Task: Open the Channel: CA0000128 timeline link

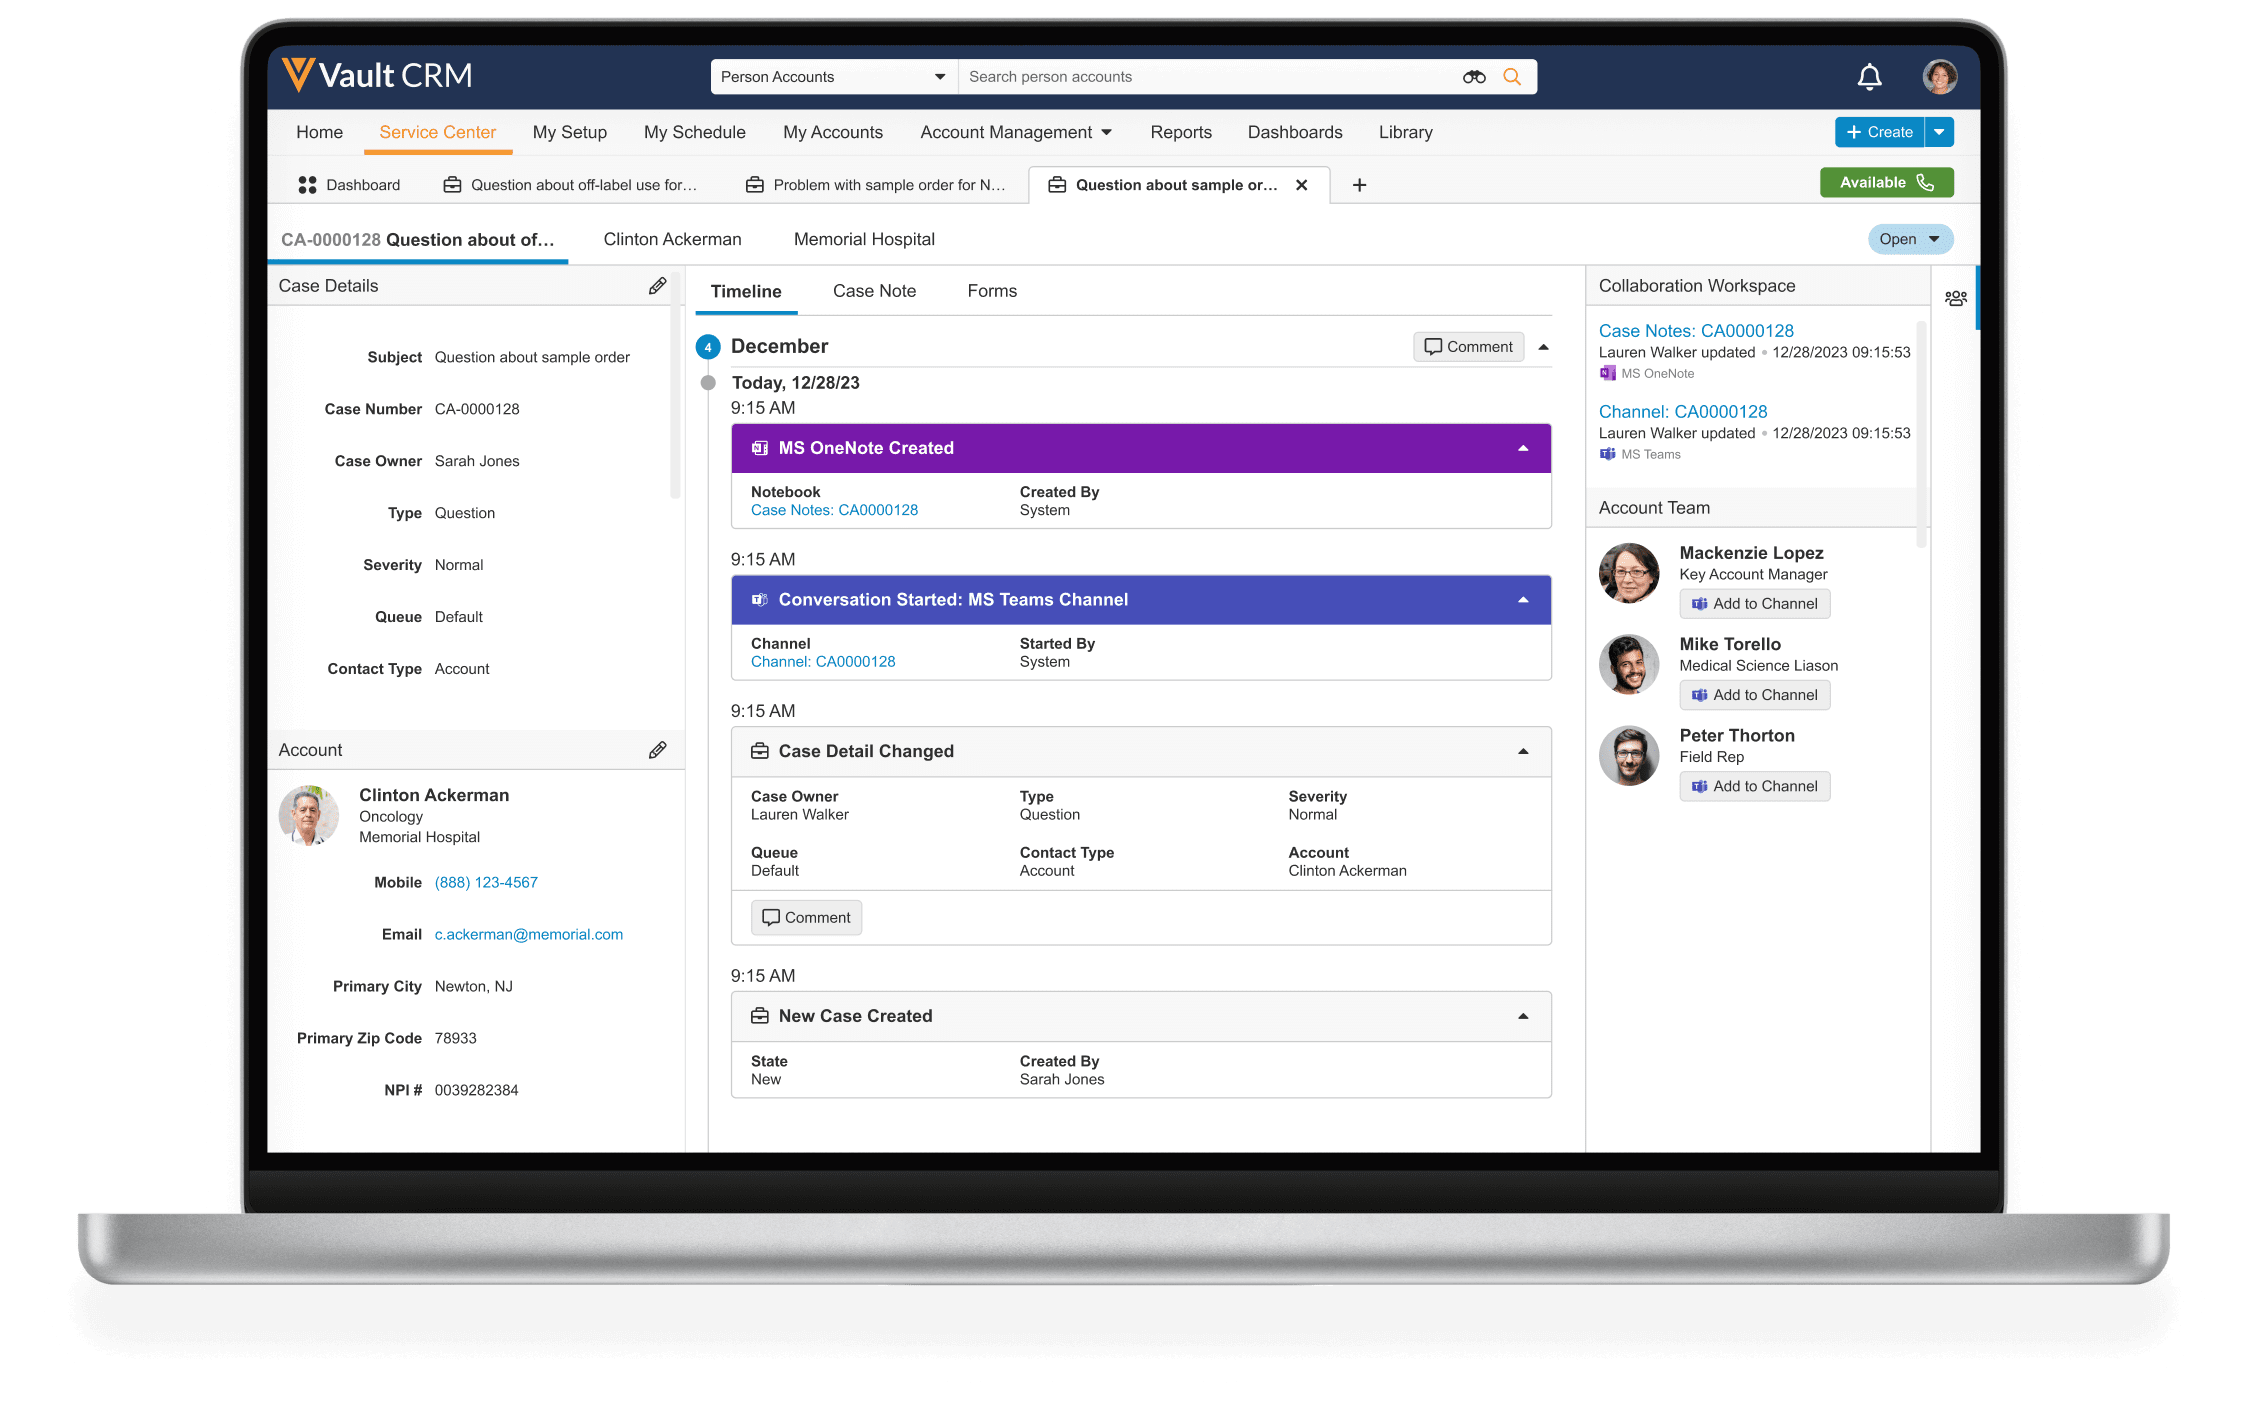Action: tap(822, 662)
